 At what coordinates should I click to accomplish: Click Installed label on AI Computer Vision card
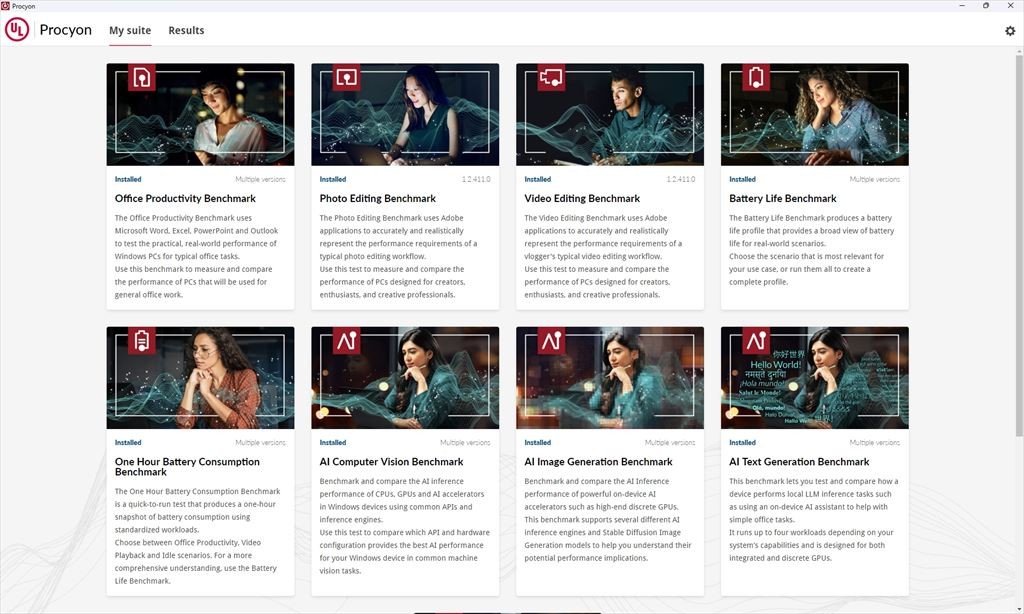click(333, 442)
